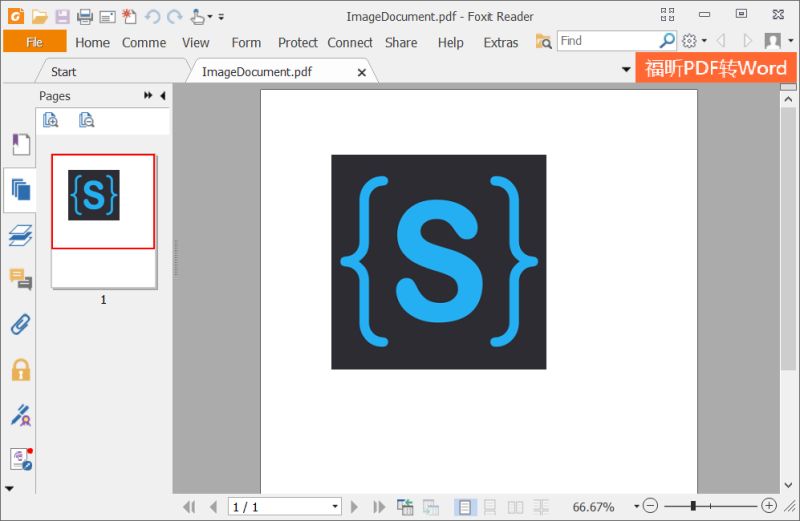This screenshot has width=800, height=521.
Task: Enlarge page thumbnails icon
Action: [51, 120]
